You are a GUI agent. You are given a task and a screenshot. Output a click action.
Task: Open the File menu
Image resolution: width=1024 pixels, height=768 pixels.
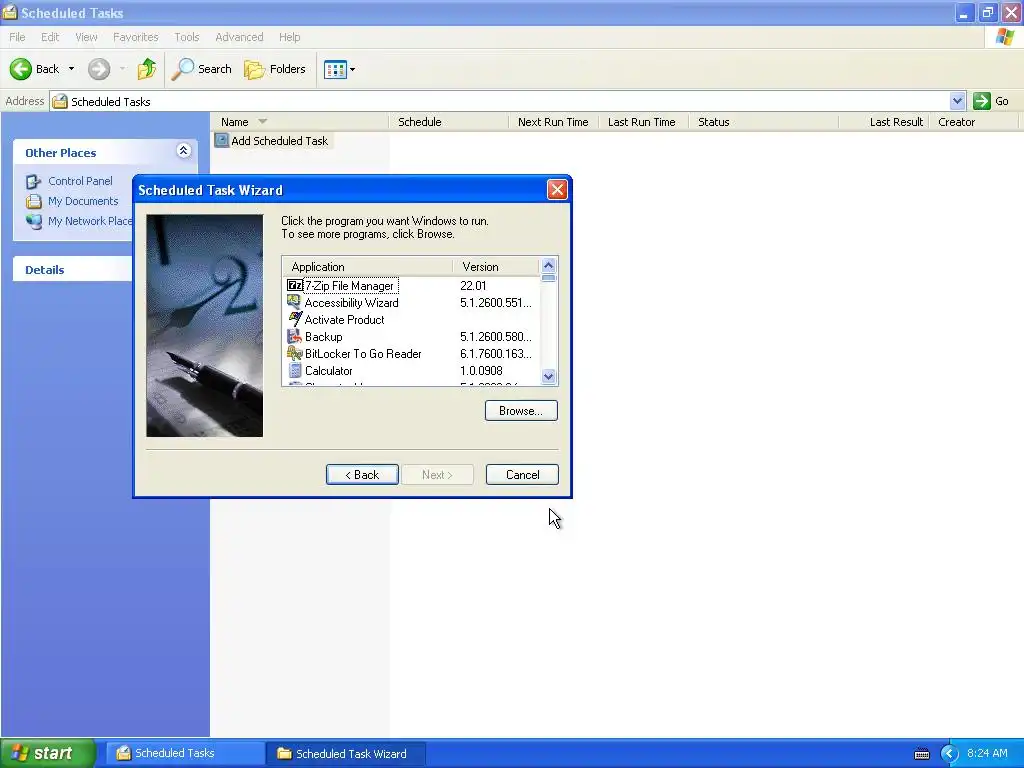[x=17, y=37]
